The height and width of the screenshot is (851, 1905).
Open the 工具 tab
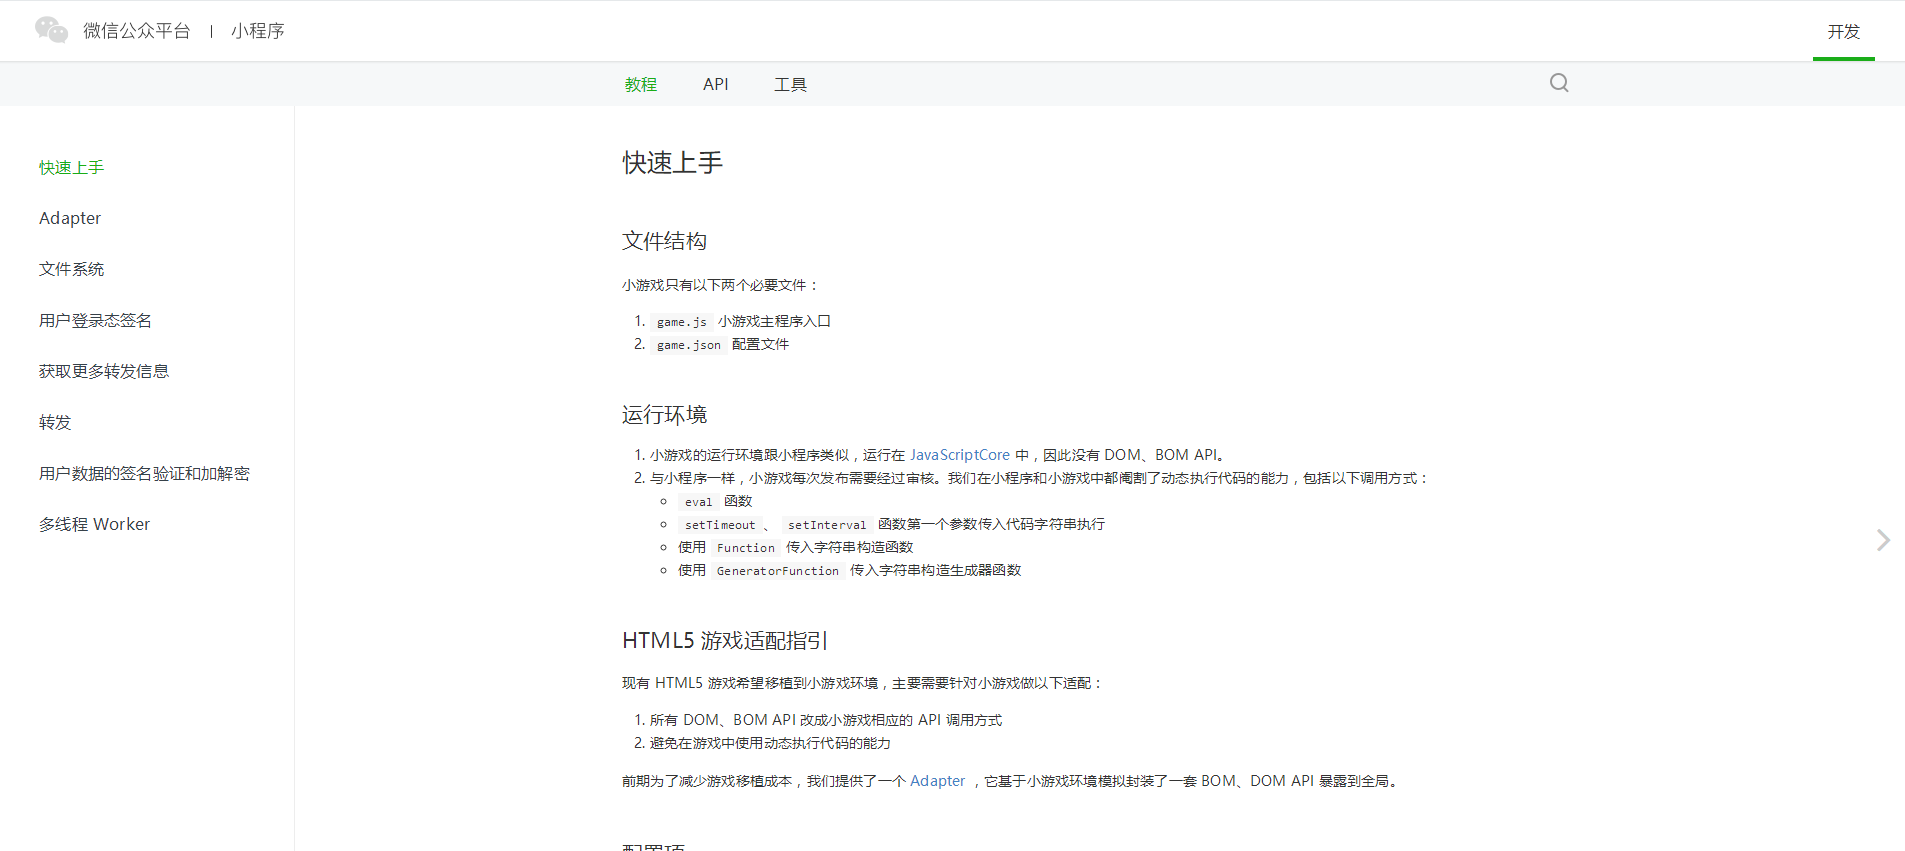[x=790, y=85]
